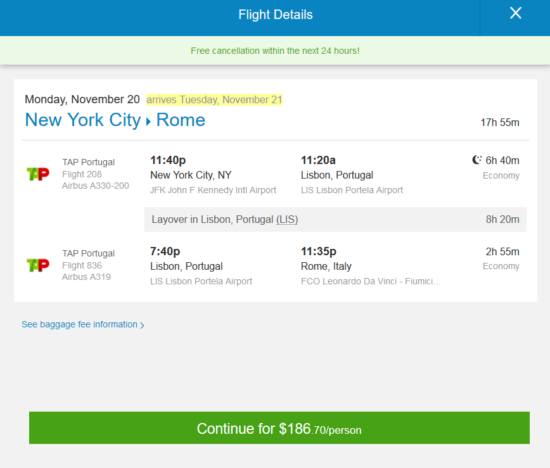Click the Flight Details title
The image size is (550, 468).
click(x=275, y=15)
